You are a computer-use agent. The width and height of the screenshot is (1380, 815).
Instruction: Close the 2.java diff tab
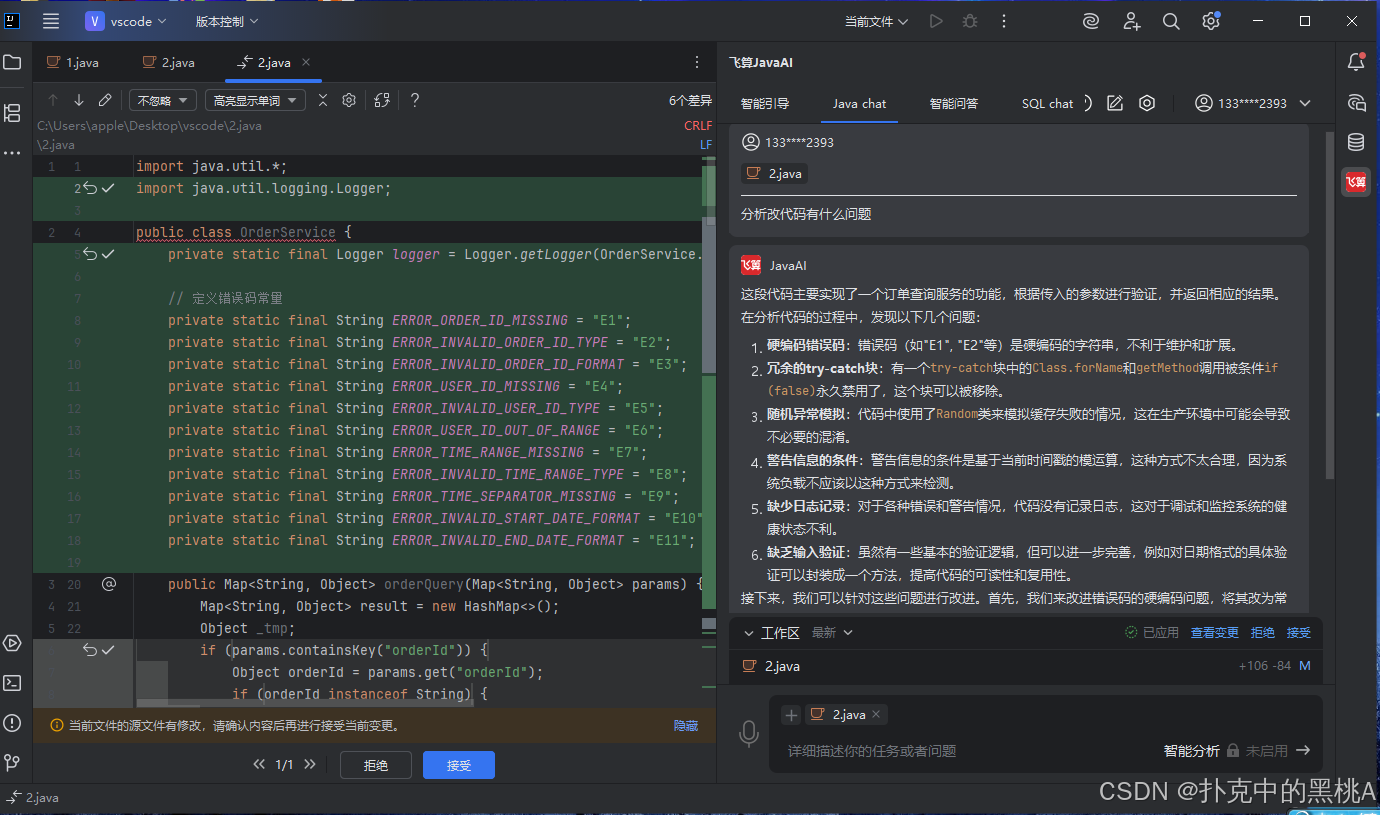pos(306,62)
